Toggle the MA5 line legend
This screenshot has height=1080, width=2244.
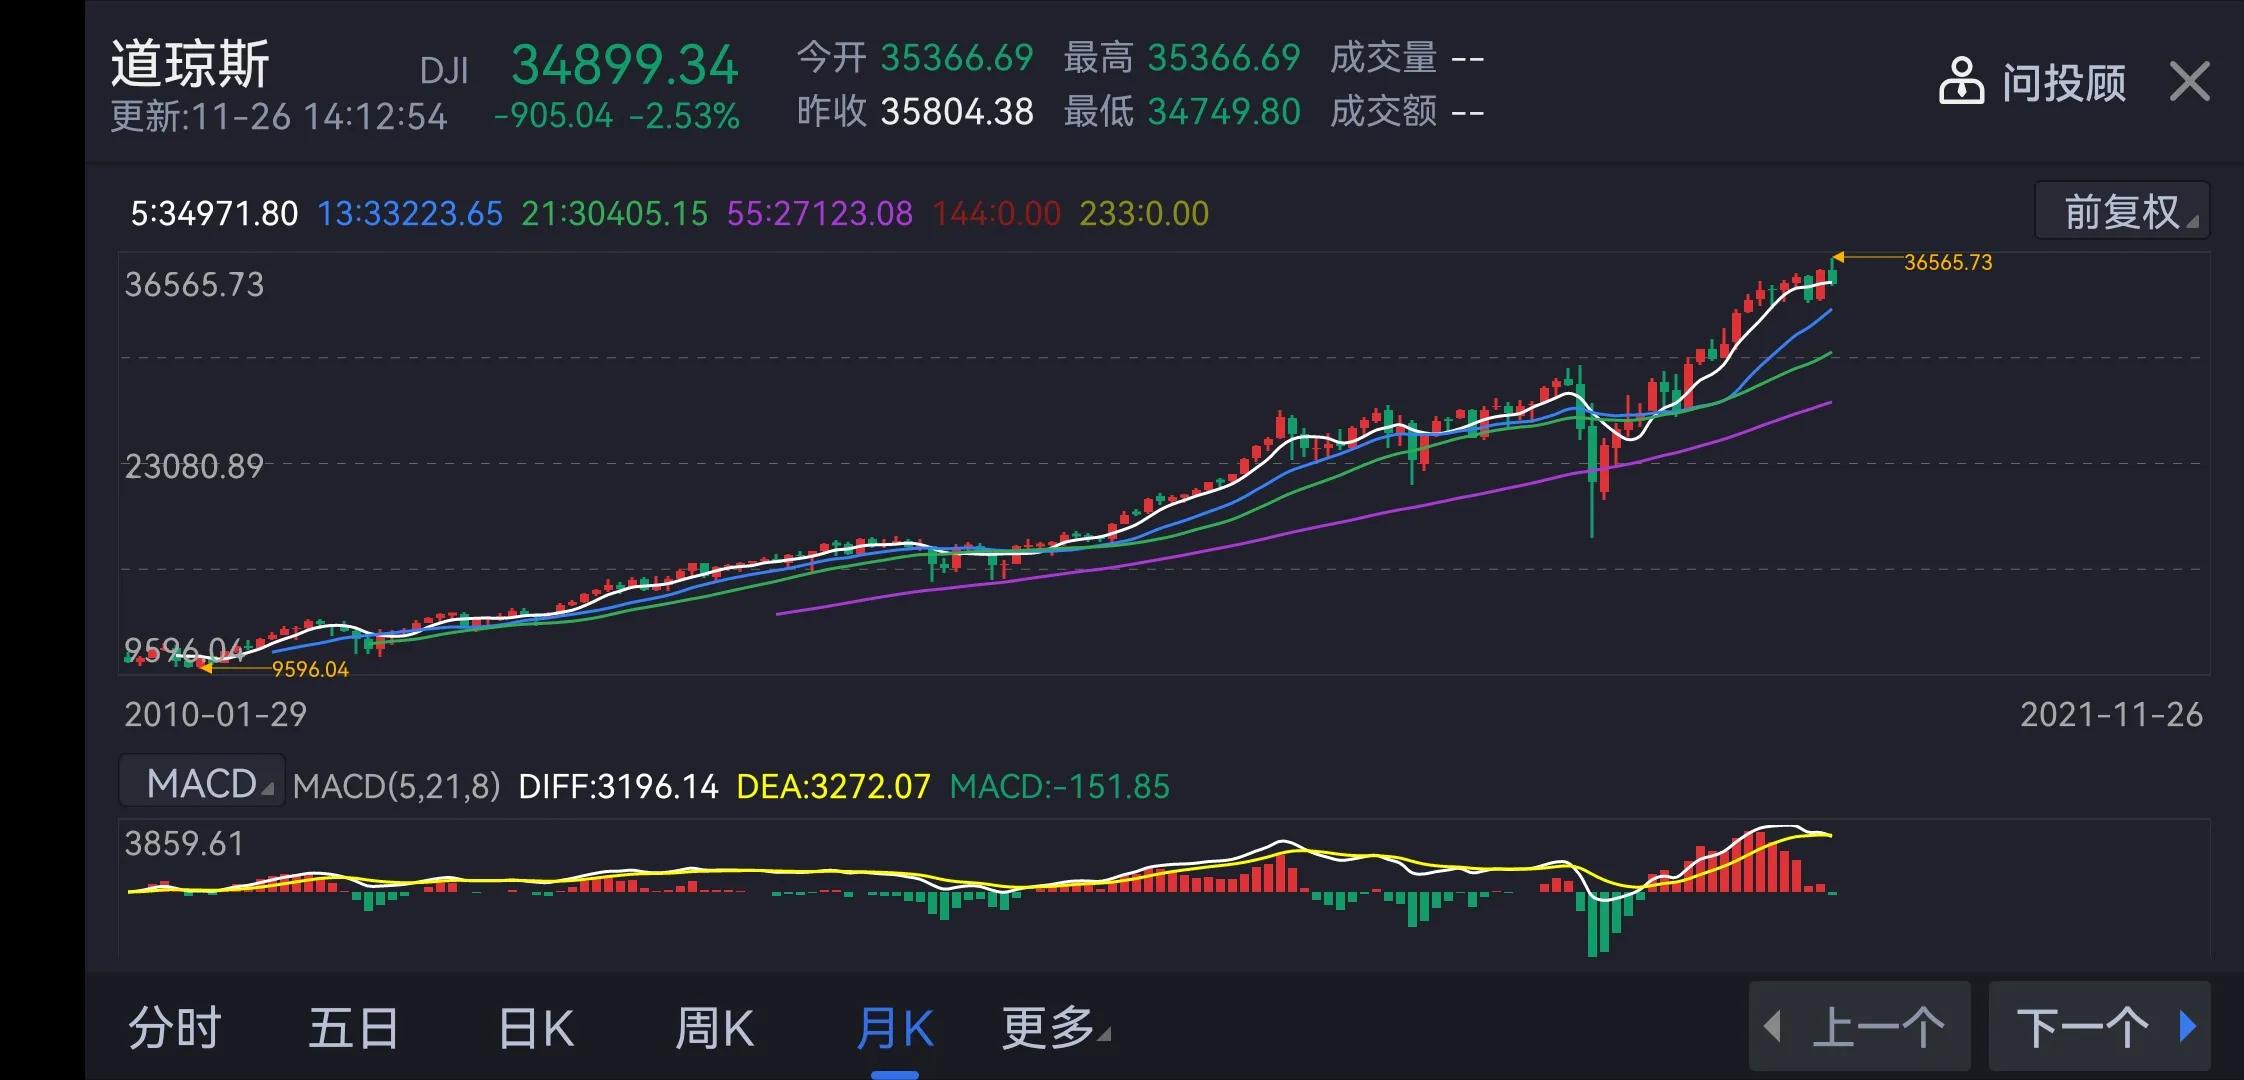[x=213, y=212]
